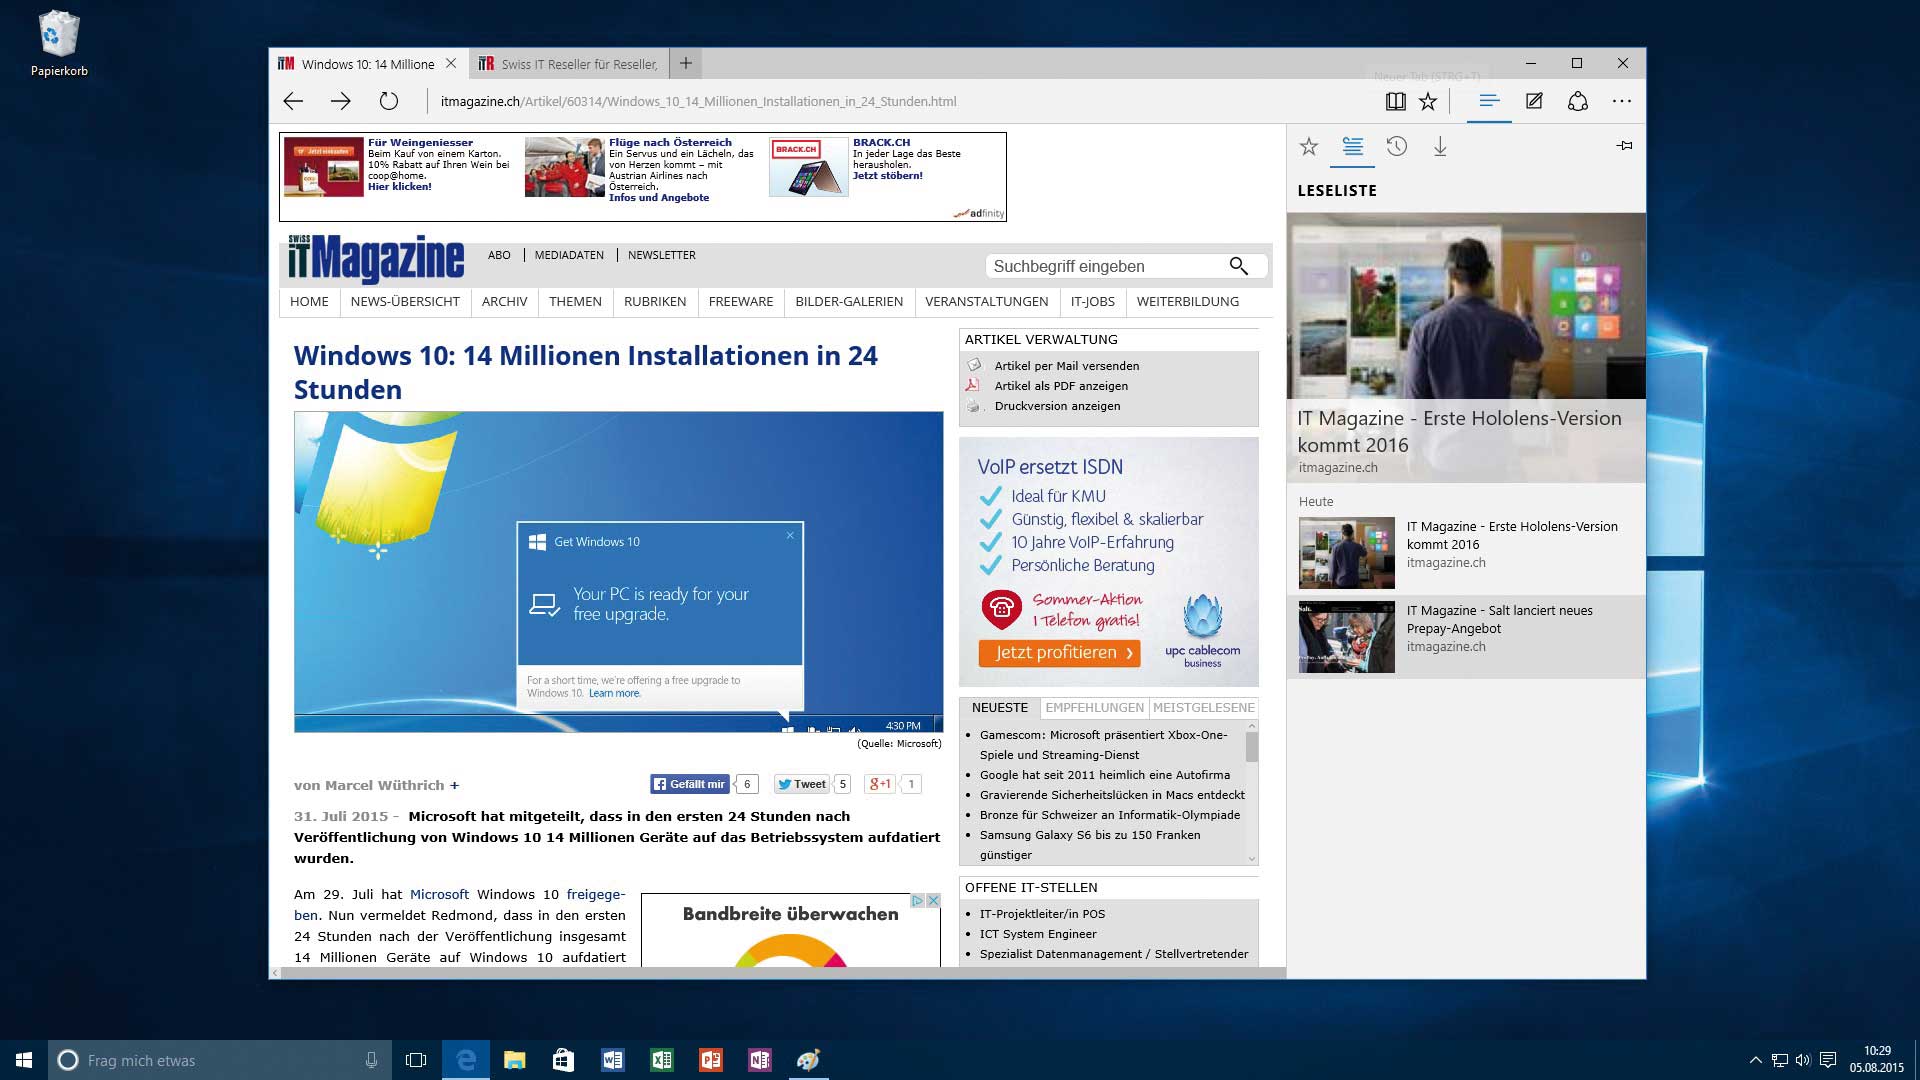
Task: Click the NEUESTE list scrollbar down arrow
Action: coord(1251,858)
